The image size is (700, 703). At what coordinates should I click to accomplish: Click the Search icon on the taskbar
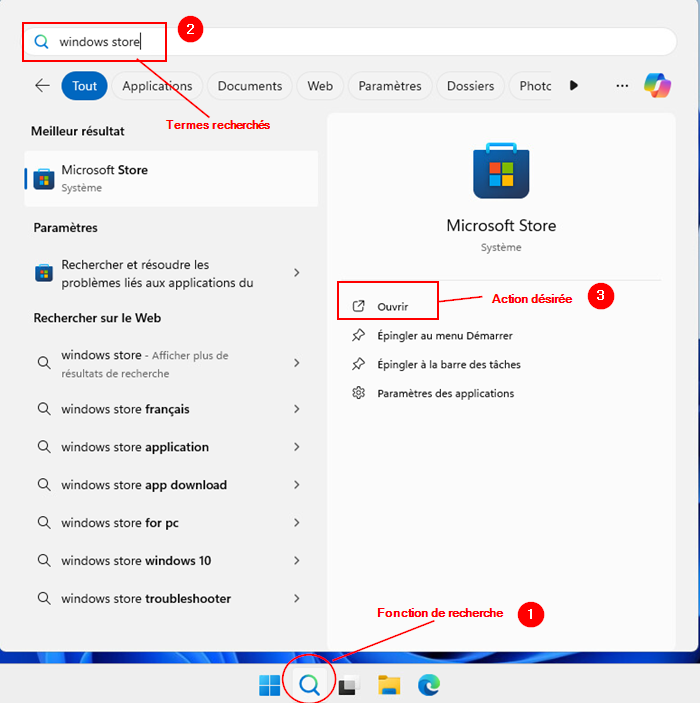309,685
